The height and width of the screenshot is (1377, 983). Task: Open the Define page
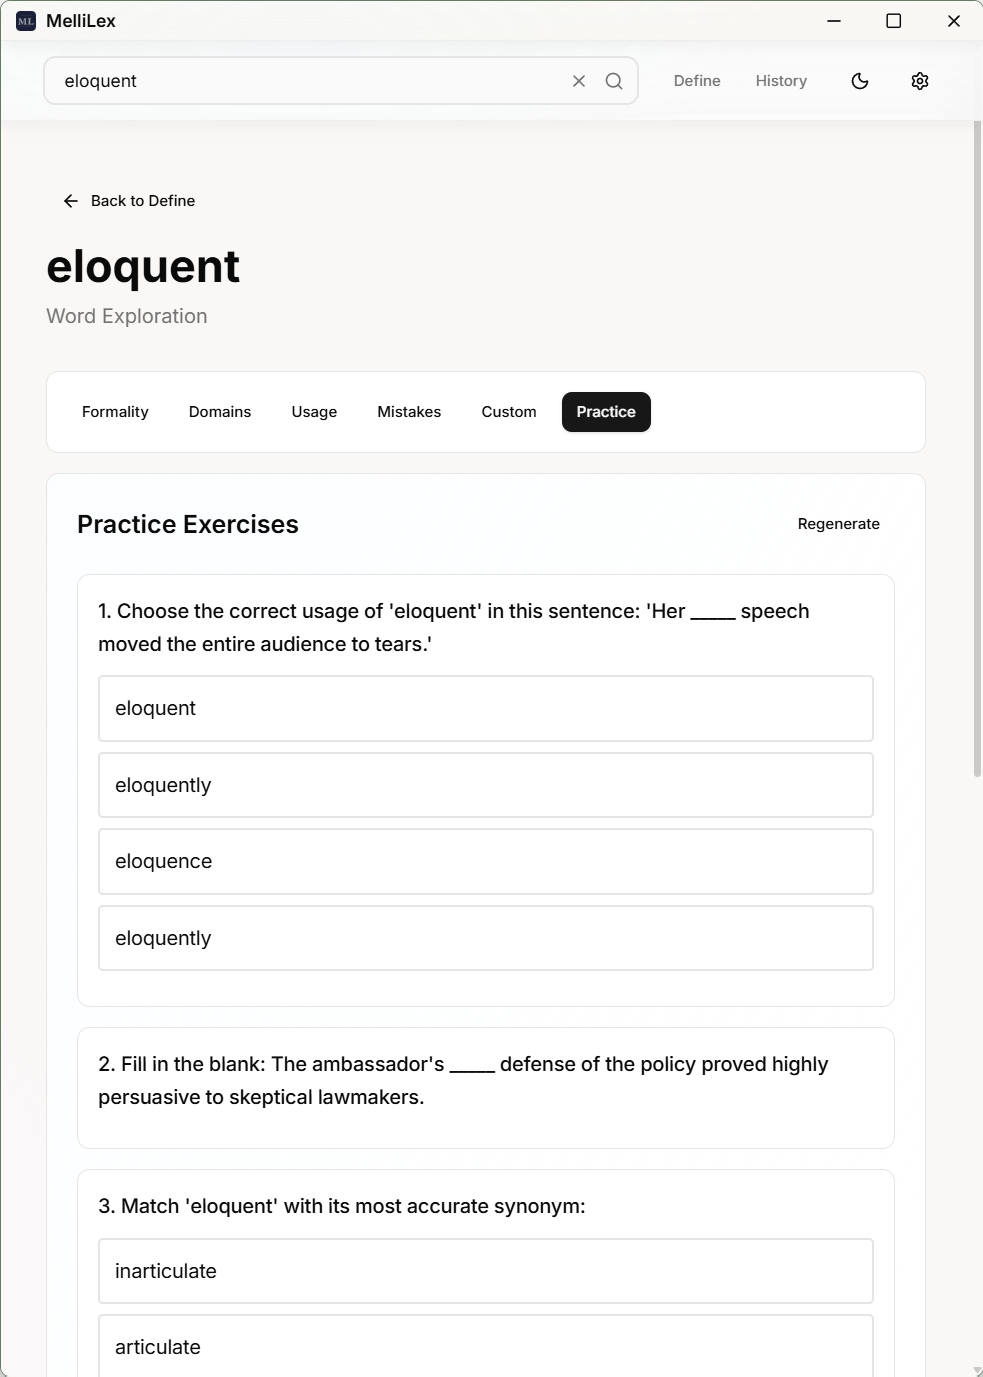pyautogui.click(x=697, y=81)
